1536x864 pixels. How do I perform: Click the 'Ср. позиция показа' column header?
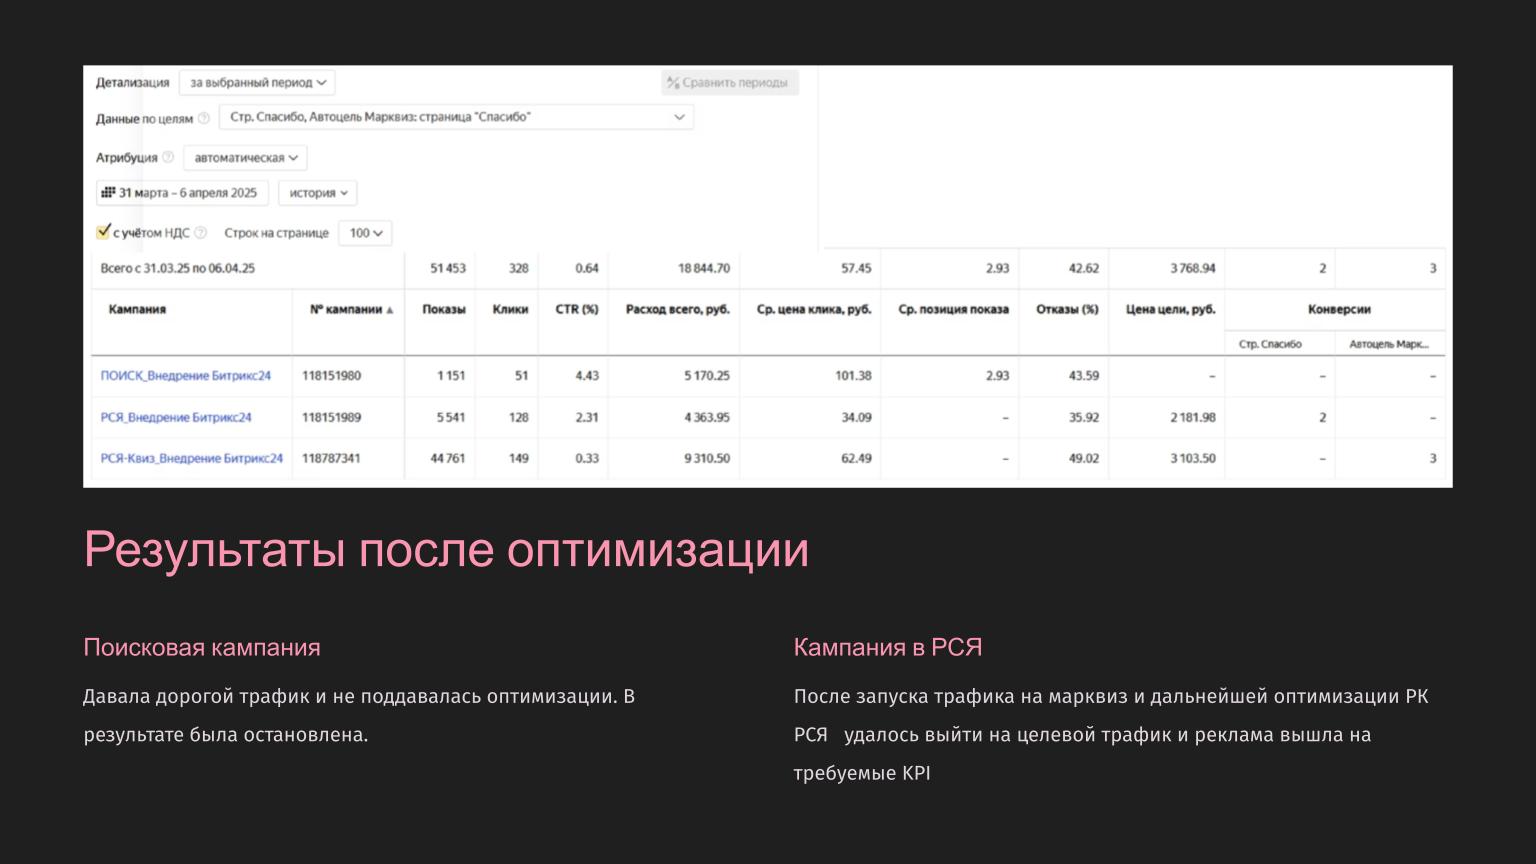click(x=954, y=310)
